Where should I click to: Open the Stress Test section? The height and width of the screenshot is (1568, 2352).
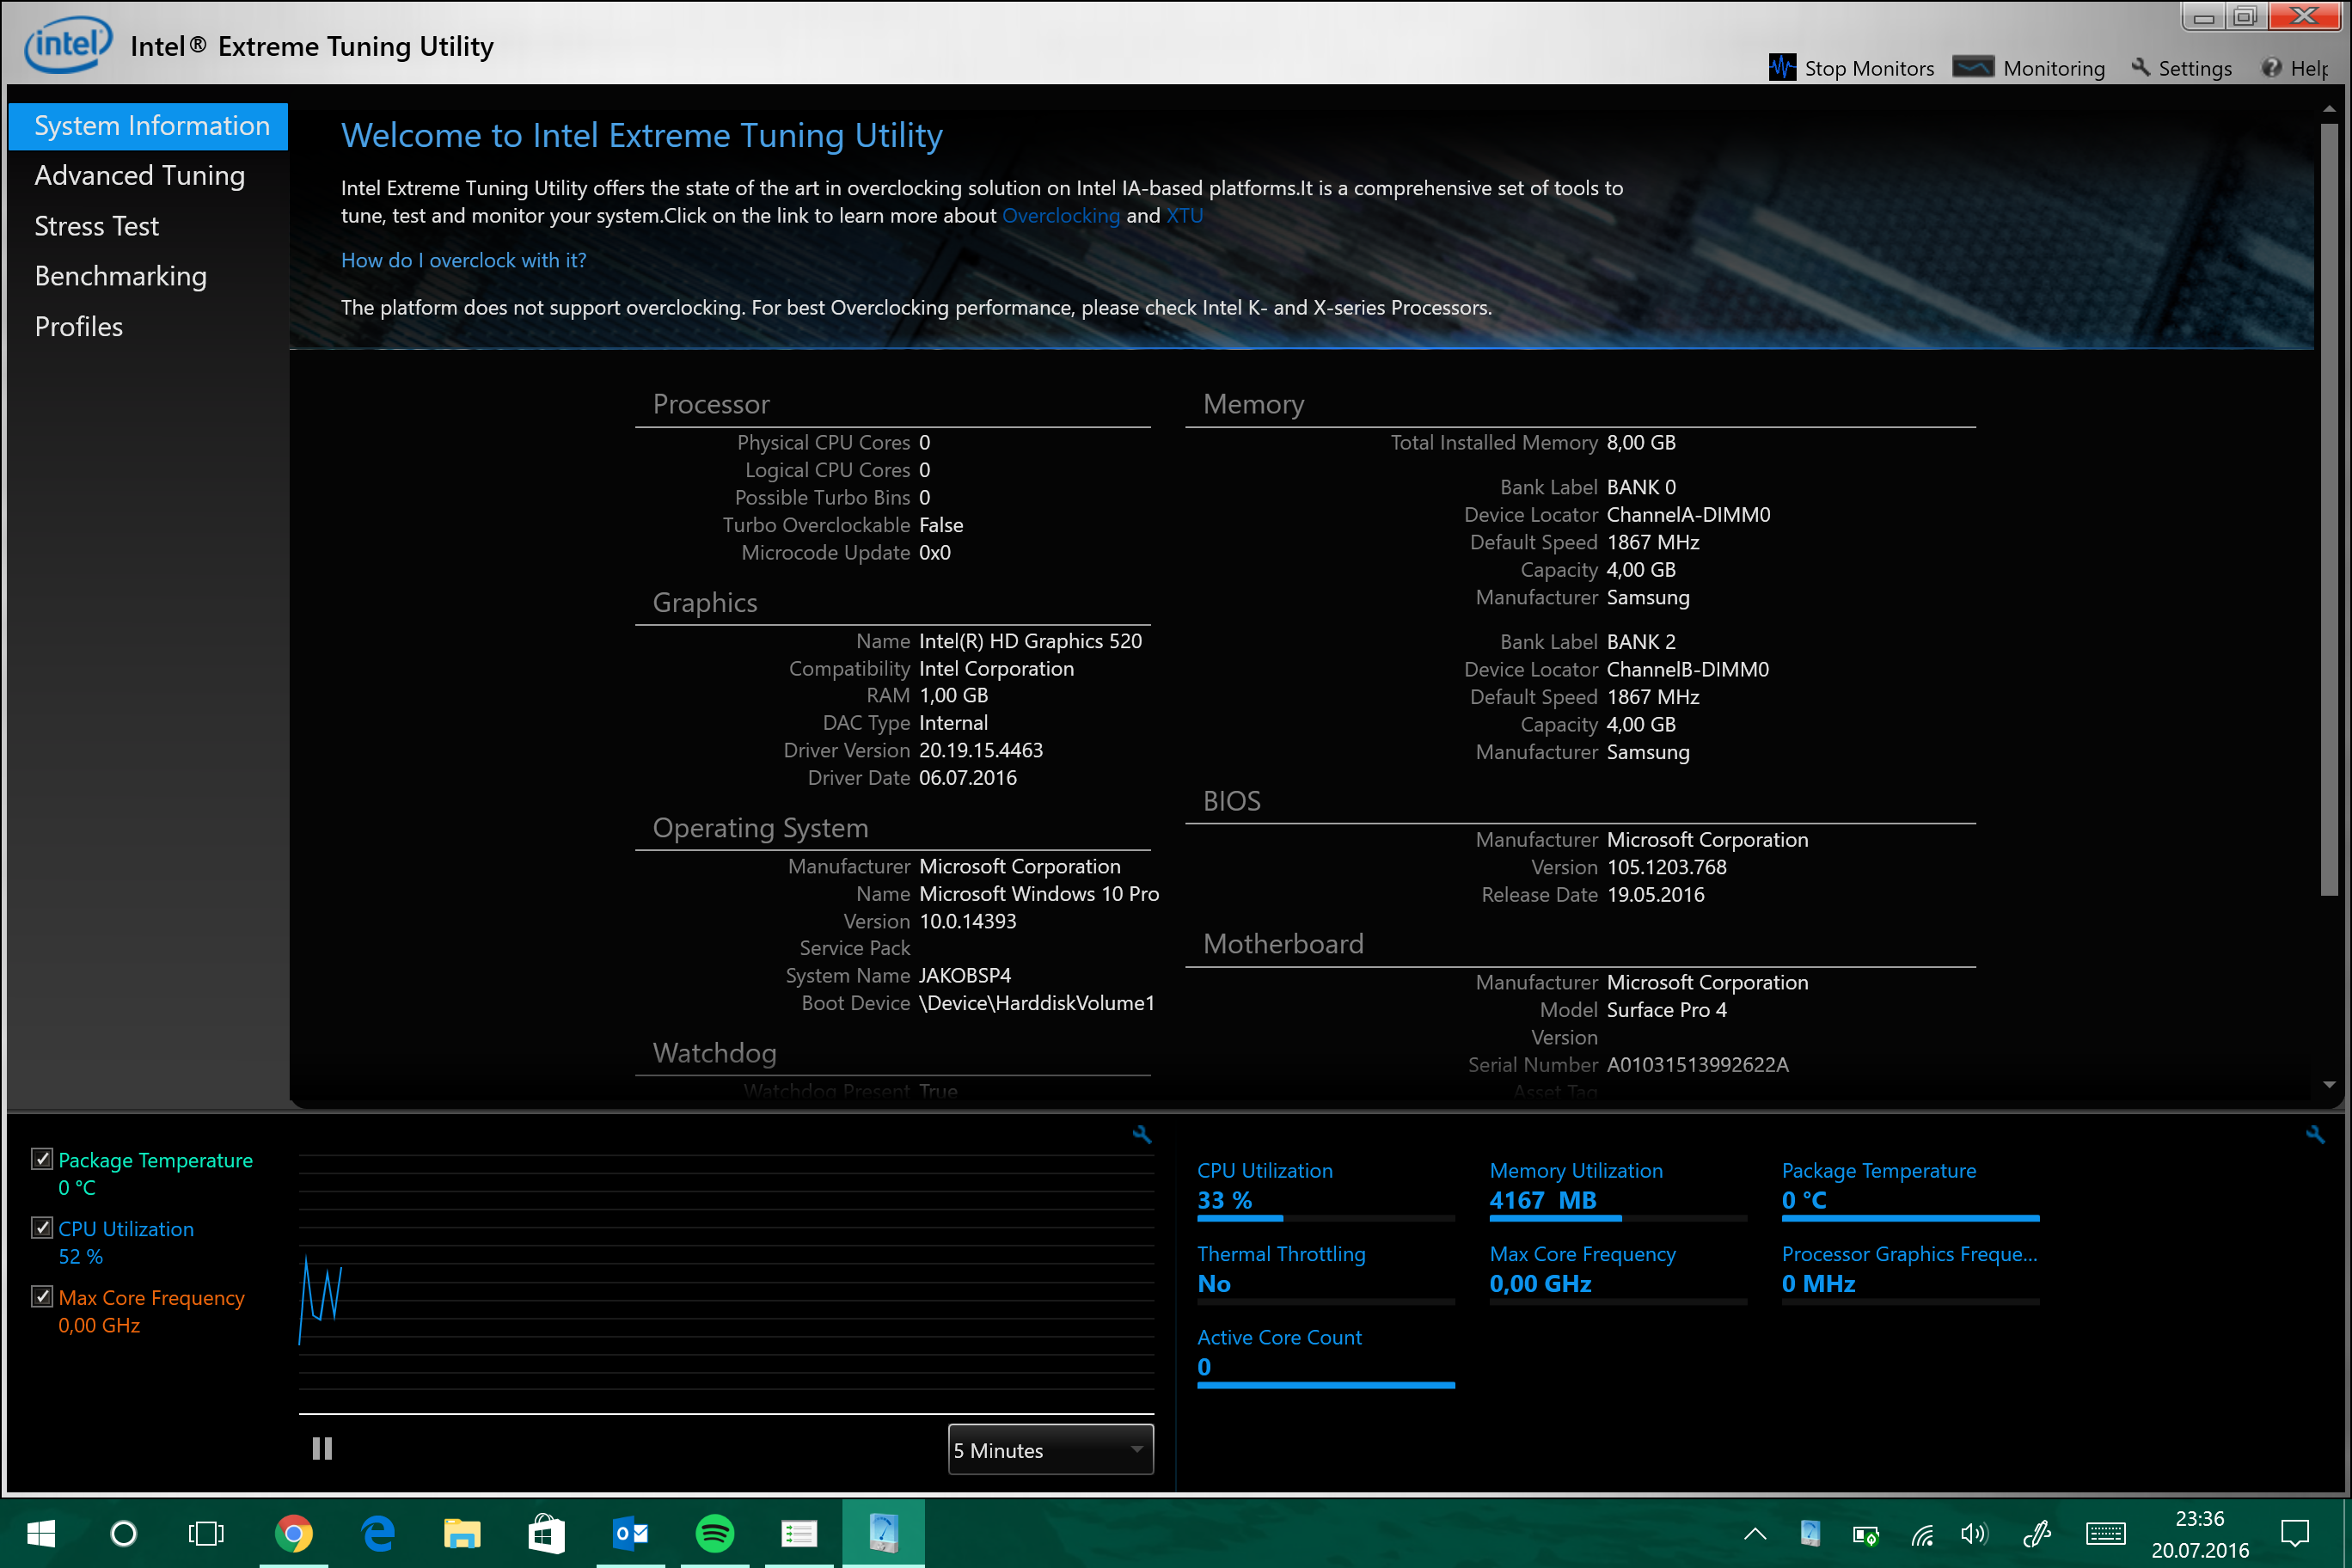(x=97, y=226)
